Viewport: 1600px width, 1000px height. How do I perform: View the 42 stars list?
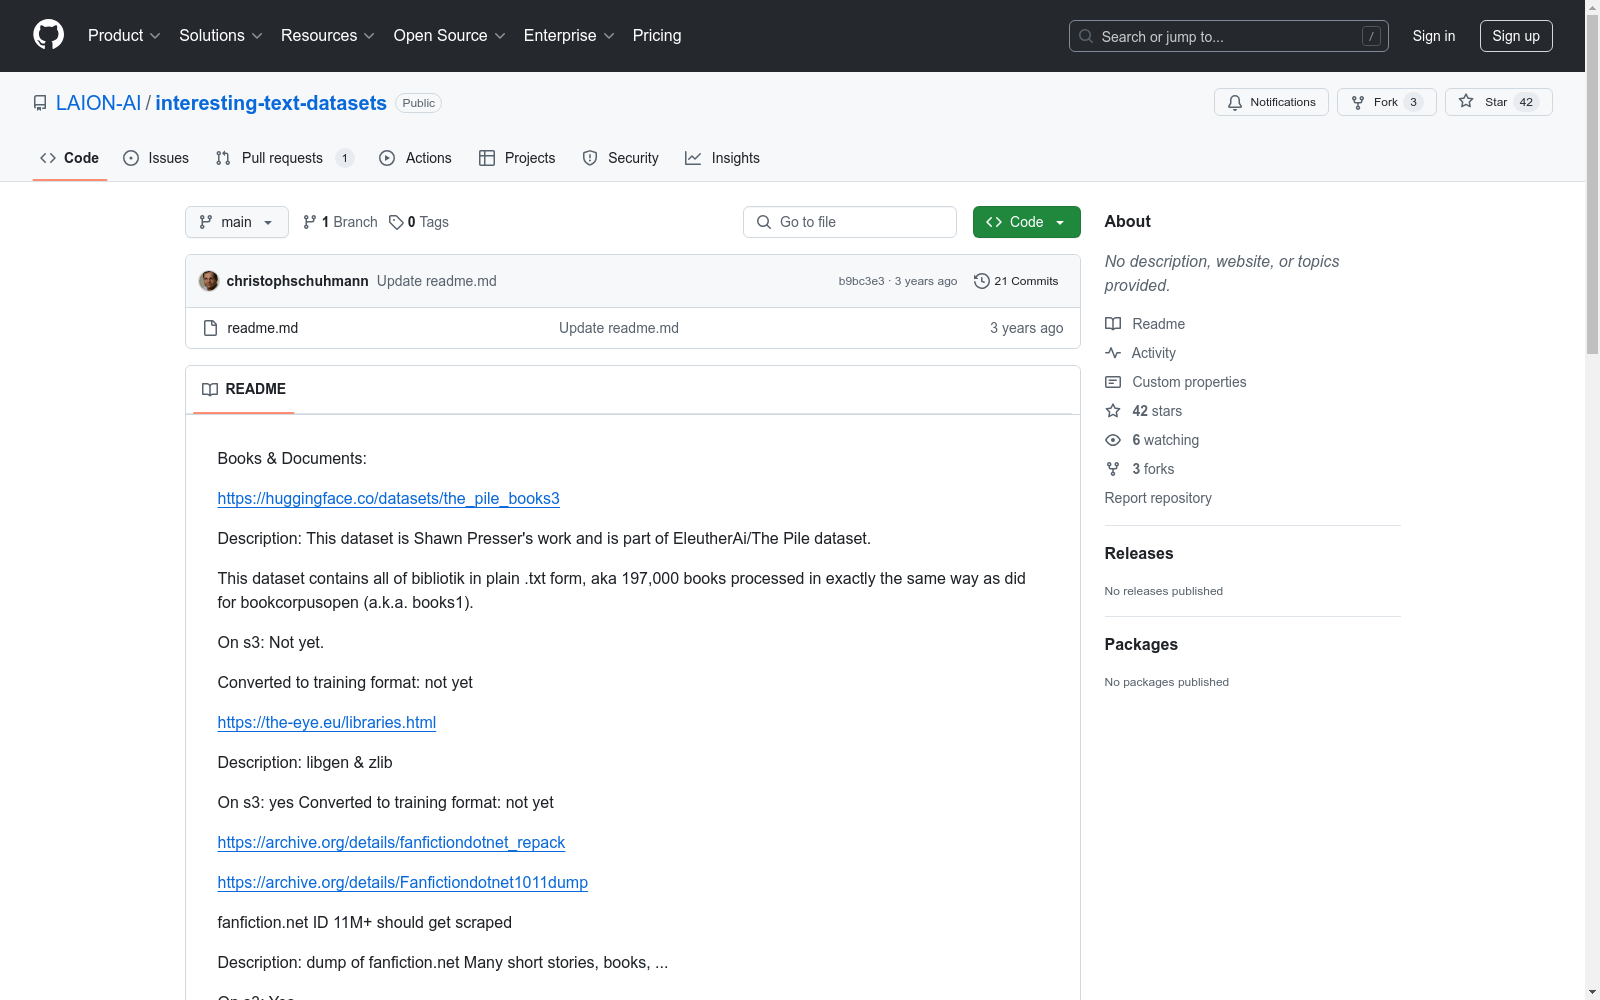(x=1144, y=411)
